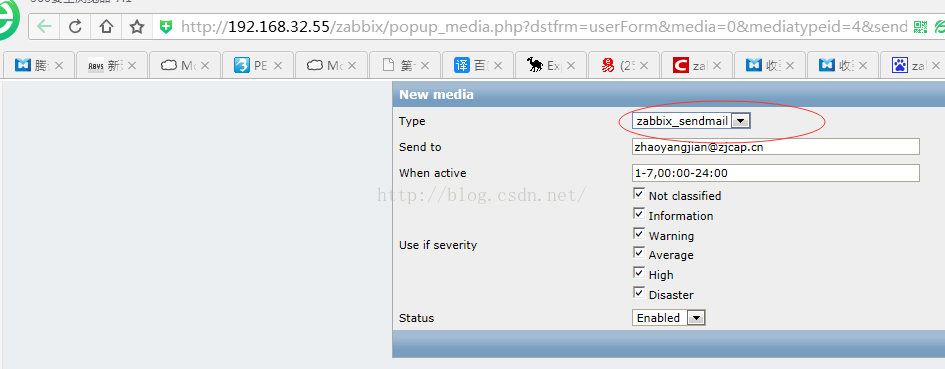Uncheck the Disaster severity

[639, 293]
